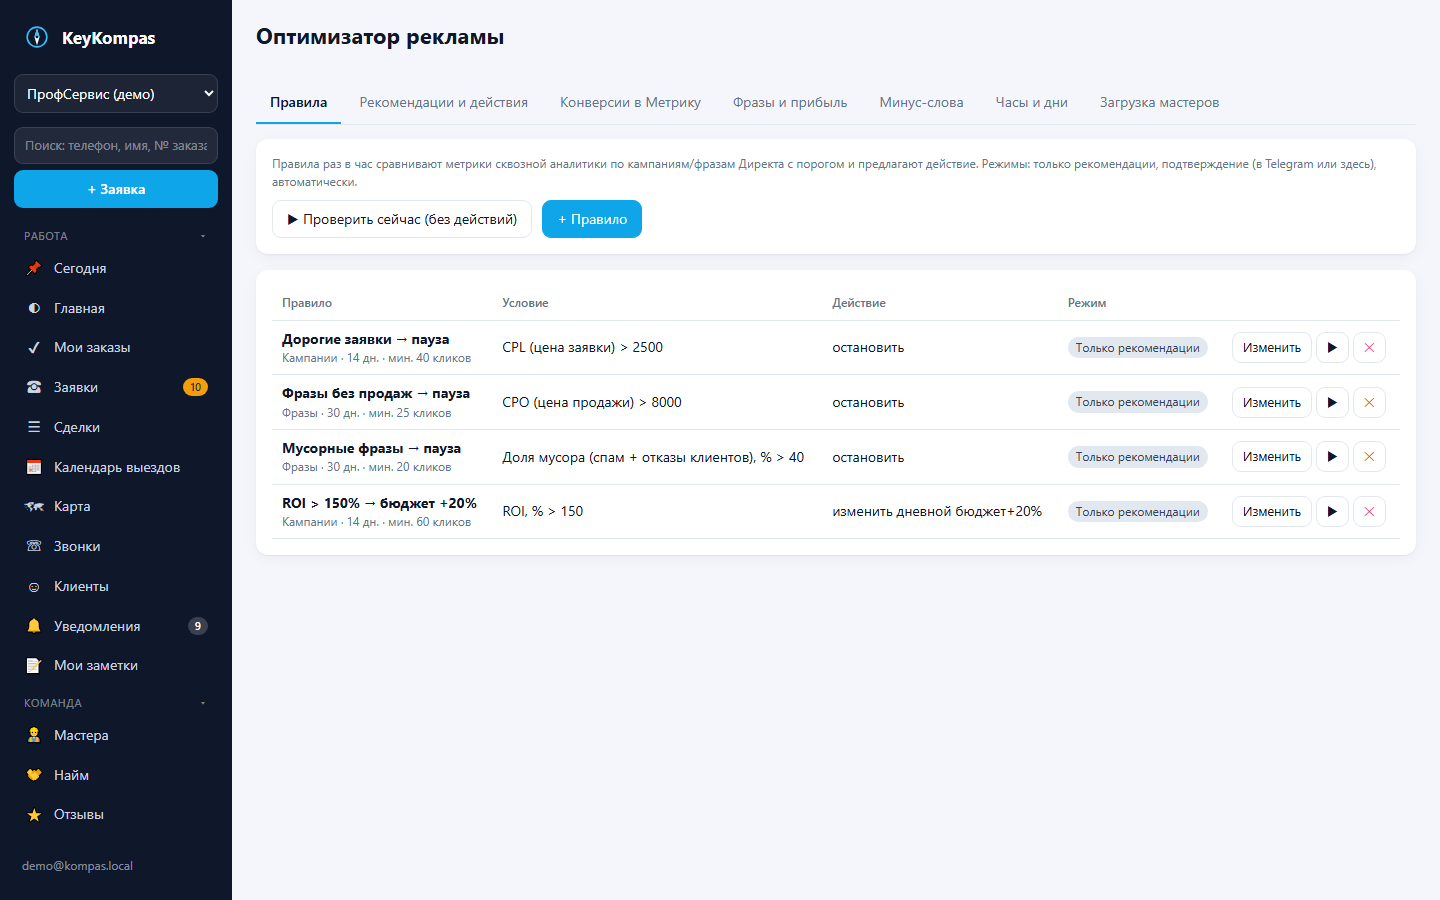Image resolution: width=1440 pixels, height=900 pixels.
Task: Run the ROI > 150% rule play icon
Action: 1332,511
